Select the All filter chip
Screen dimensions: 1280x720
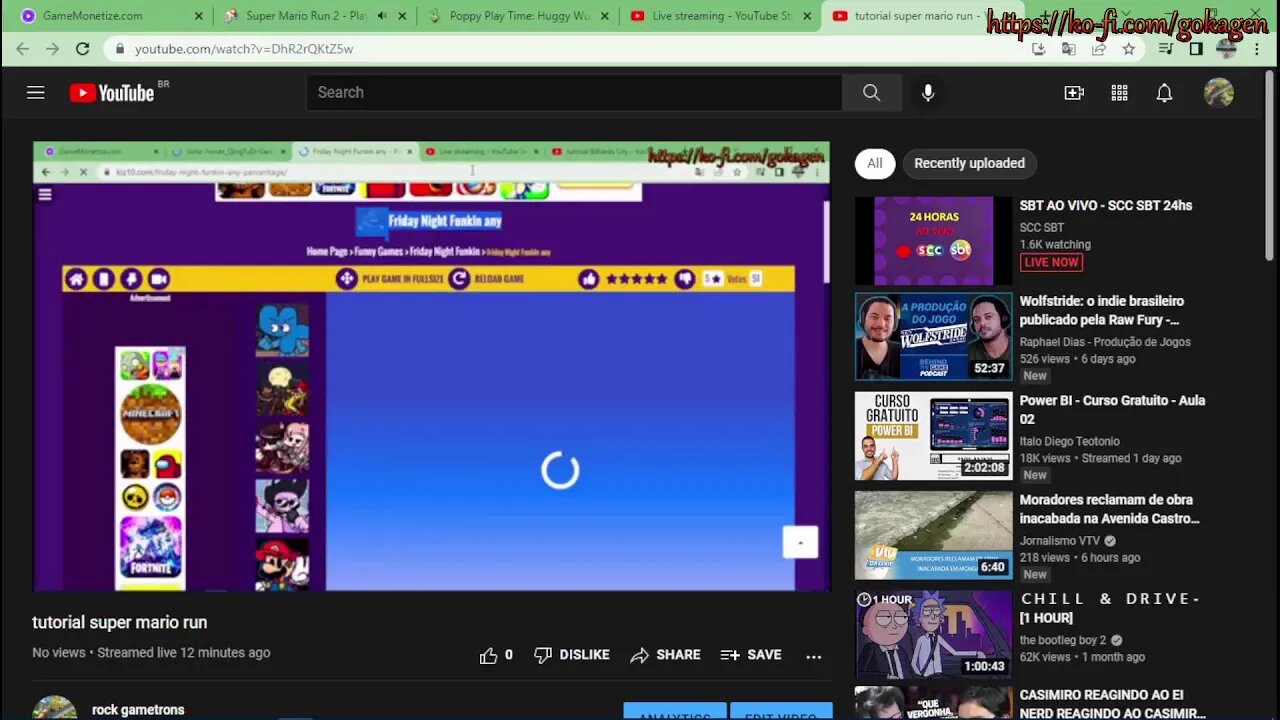click(875, 163)
